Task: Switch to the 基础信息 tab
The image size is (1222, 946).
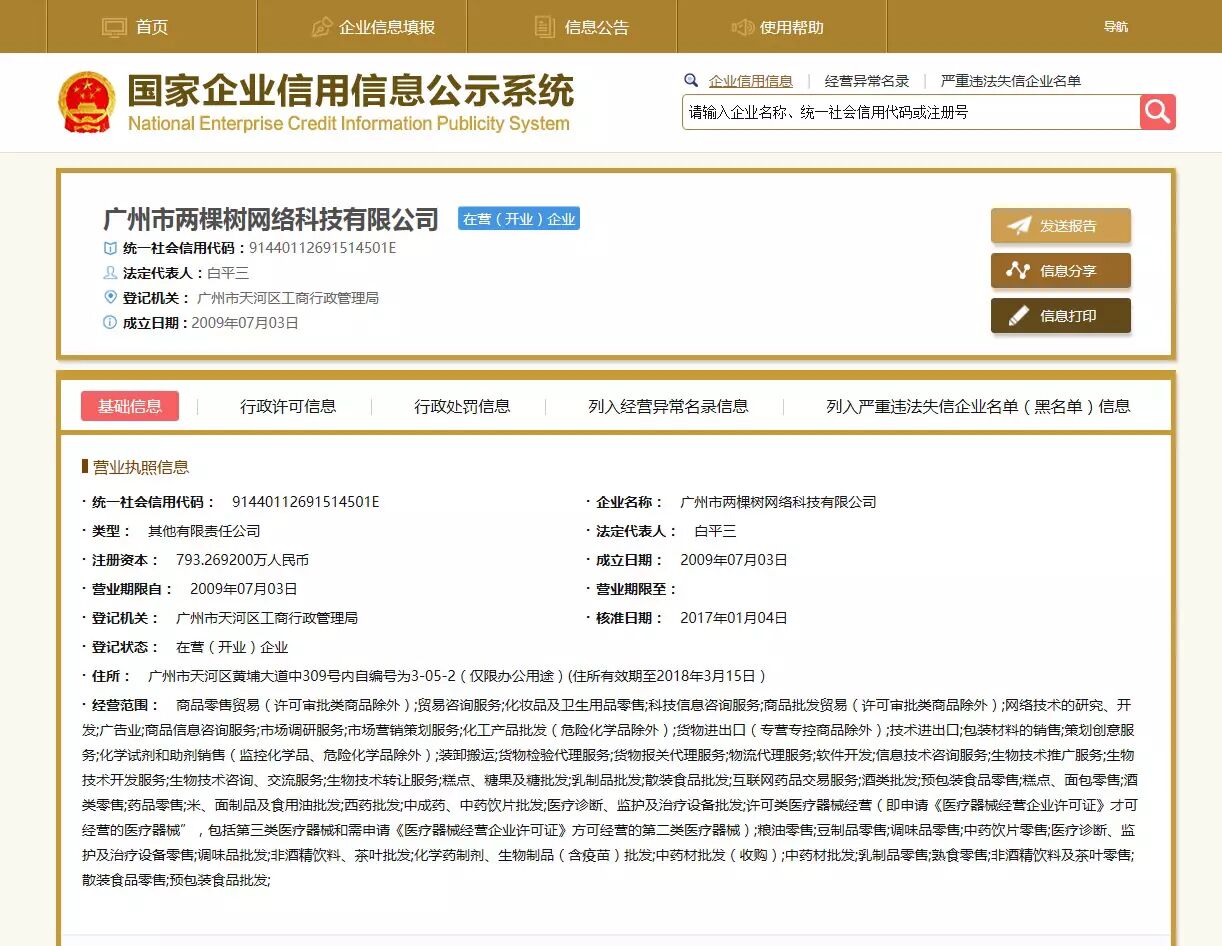Action: [130, 406]
